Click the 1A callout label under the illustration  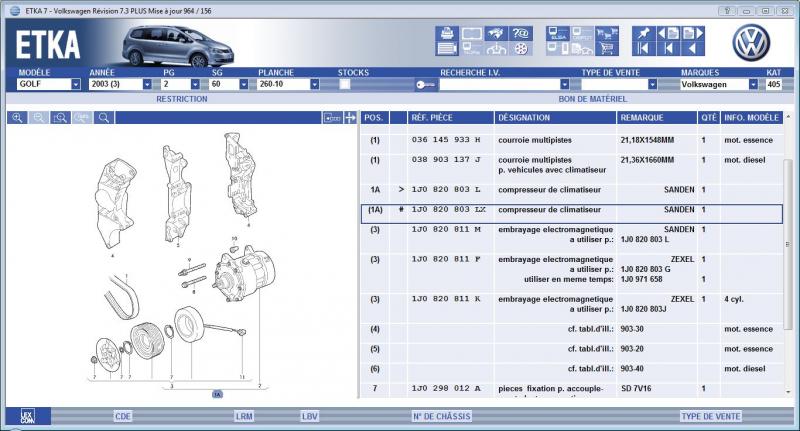(x=217, y=394)
